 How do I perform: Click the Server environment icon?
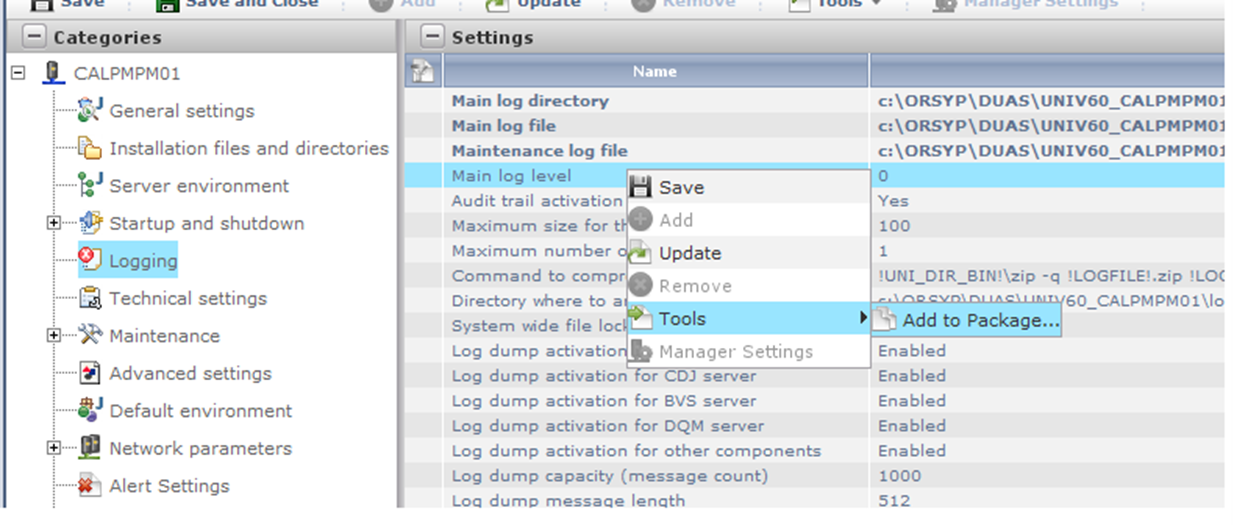(91, 186)
